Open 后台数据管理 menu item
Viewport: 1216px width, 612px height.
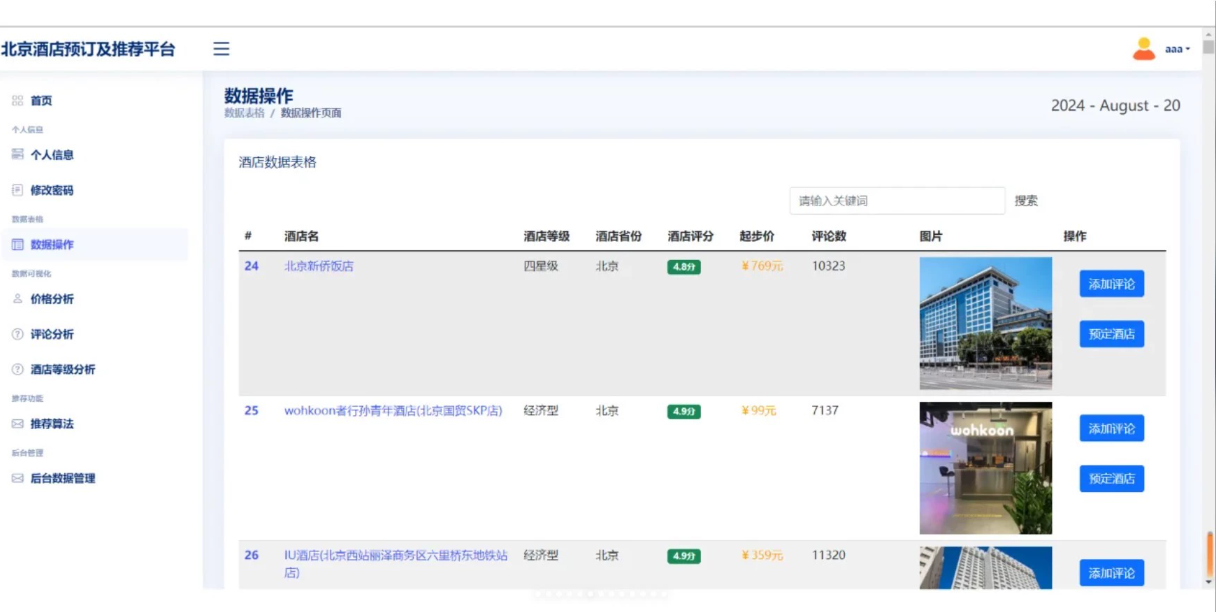coord(63,479)
